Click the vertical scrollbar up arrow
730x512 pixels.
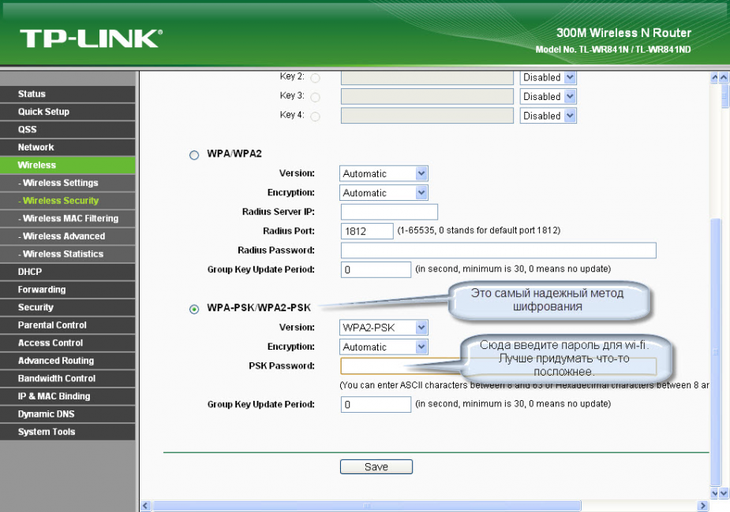(722, 77)
